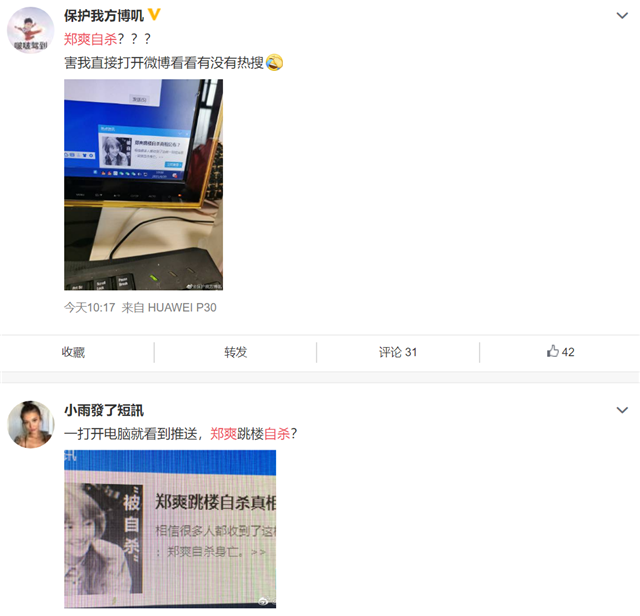This screenshot has width=640, height=616.
Task: Expand second post's options chevron
Action: (622, 410)
